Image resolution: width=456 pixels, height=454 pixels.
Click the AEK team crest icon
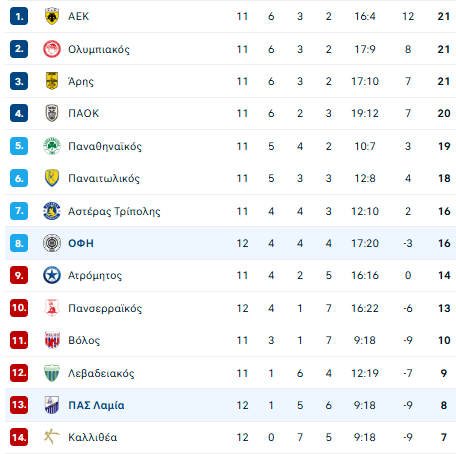click(52, 16)
